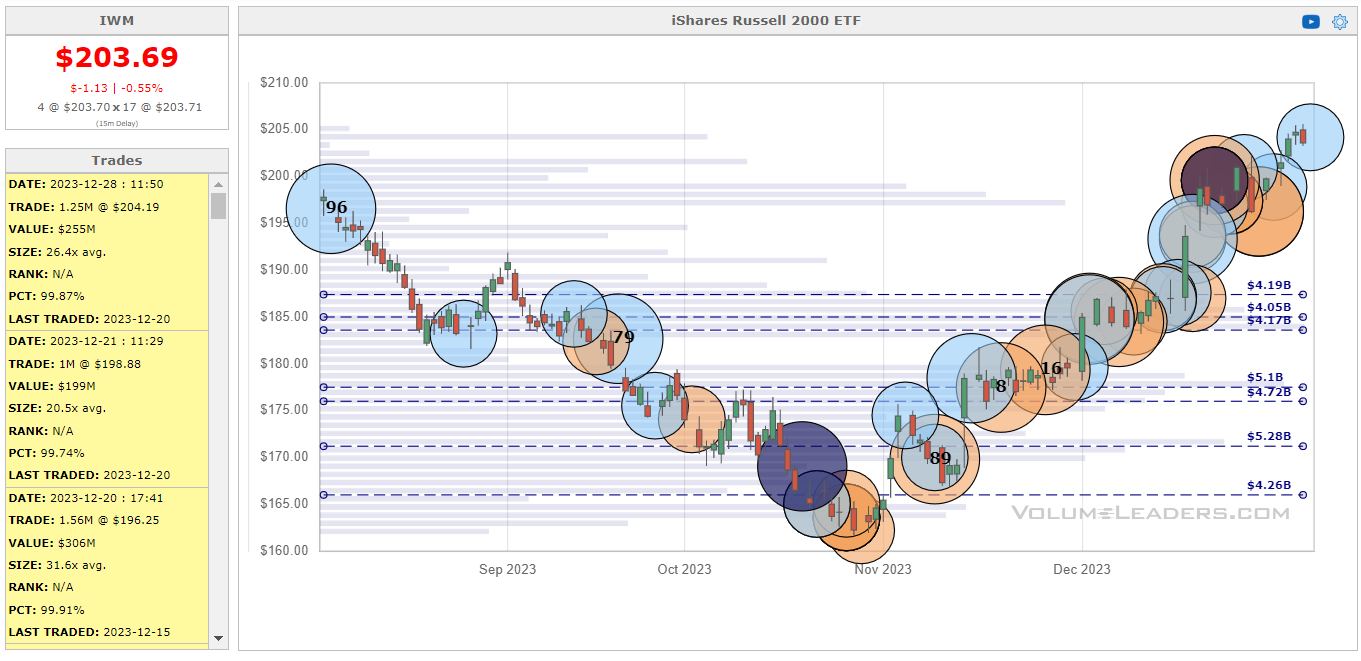Click TRADE: 1M @ $198.88 row

pyautogui.click(x=107, y=364)
